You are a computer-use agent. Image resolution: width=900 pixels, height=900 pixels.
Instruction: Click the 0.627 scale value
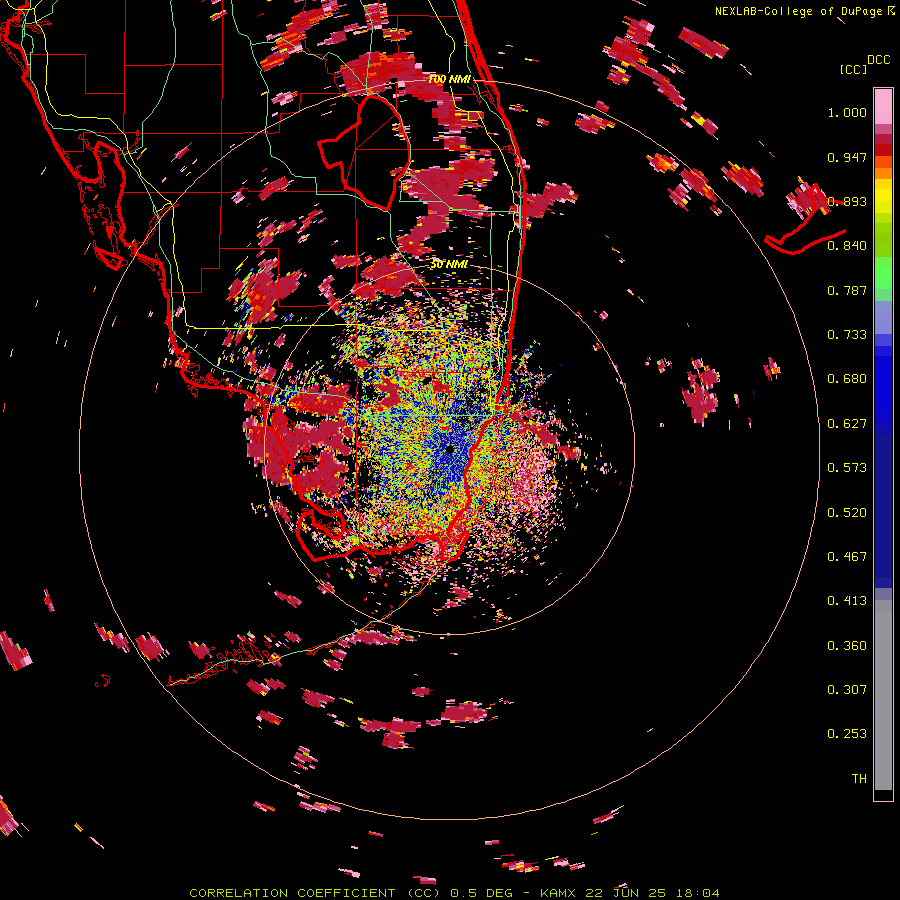(x=847, y=424)
